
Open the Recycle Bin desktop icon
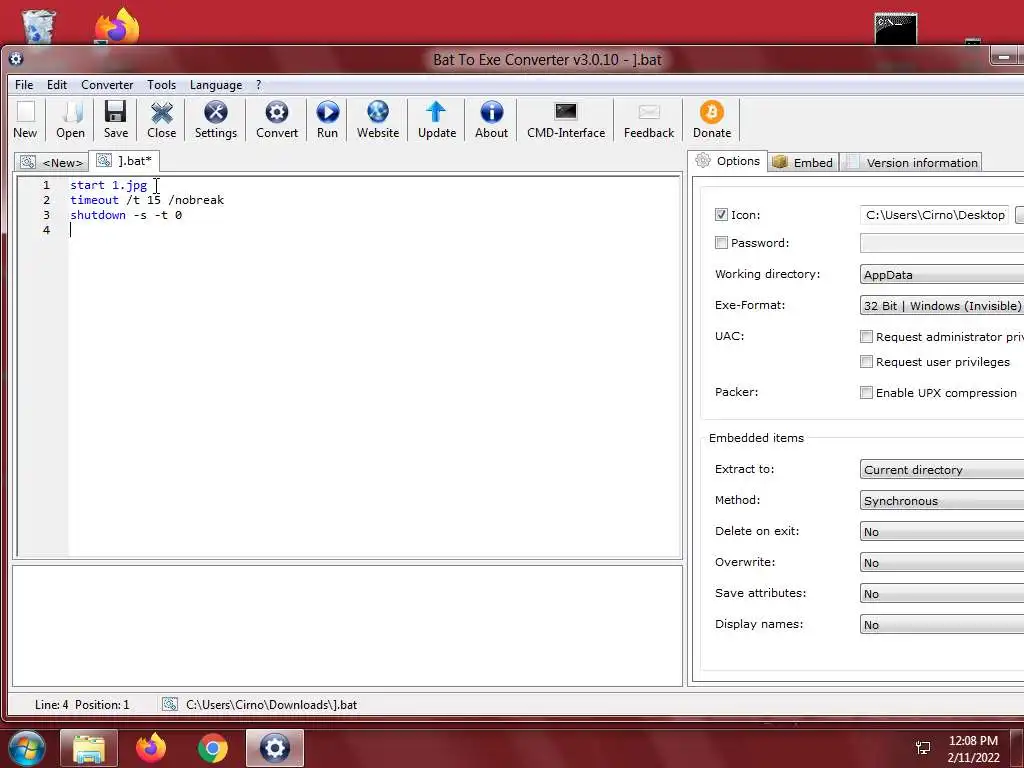(x=39, y=27)
